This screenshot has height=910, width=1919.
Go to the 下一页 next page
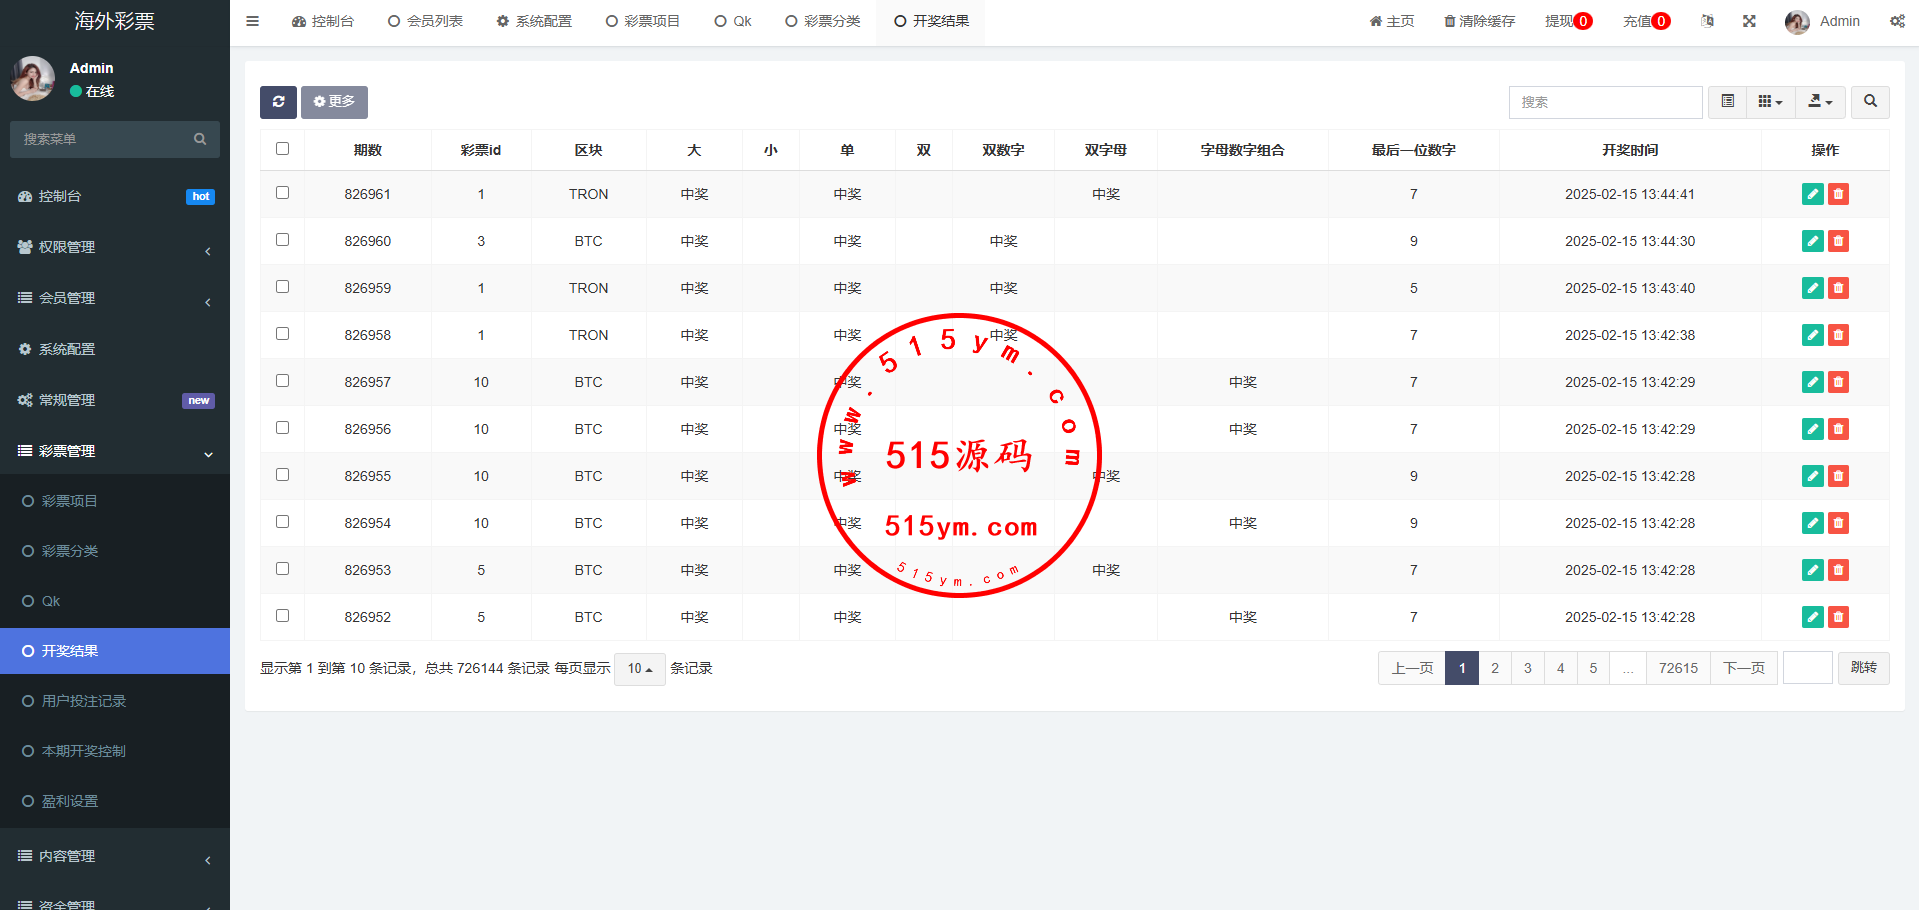1743,668
